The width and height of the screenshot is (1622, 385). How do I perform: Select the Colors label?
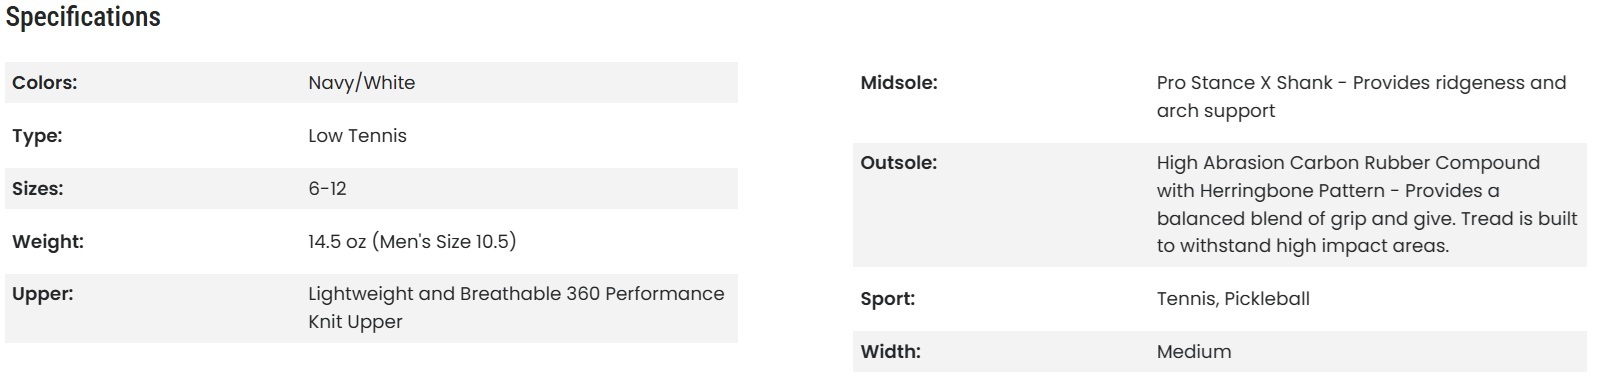pyautogui.click(x=44, y=83)
